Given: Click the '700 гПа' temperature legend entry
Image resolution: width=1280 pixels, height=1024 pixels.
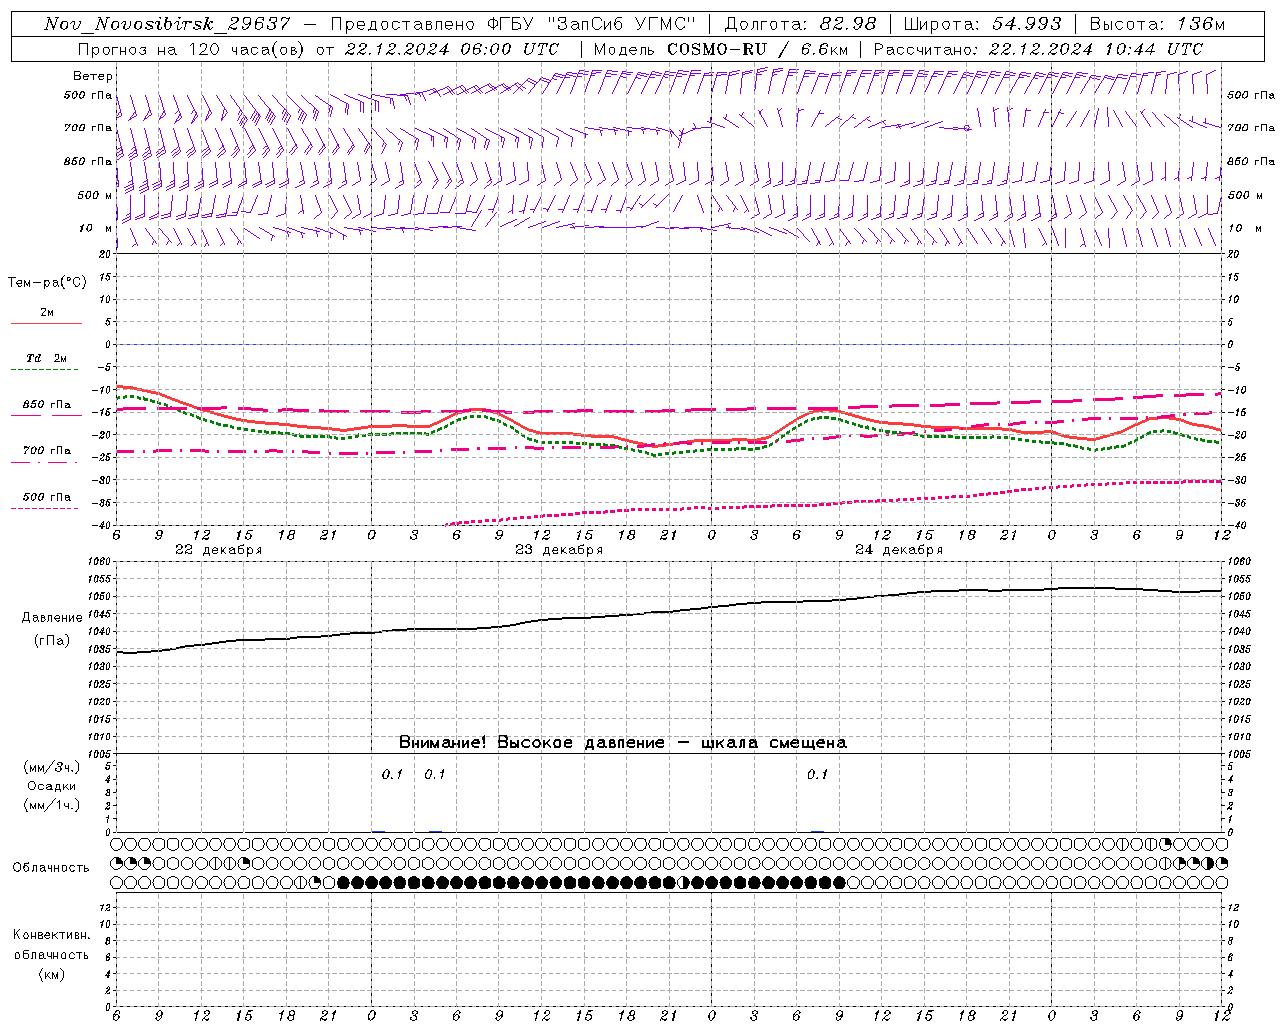Looking at the screenshot, I should [46, 451].
